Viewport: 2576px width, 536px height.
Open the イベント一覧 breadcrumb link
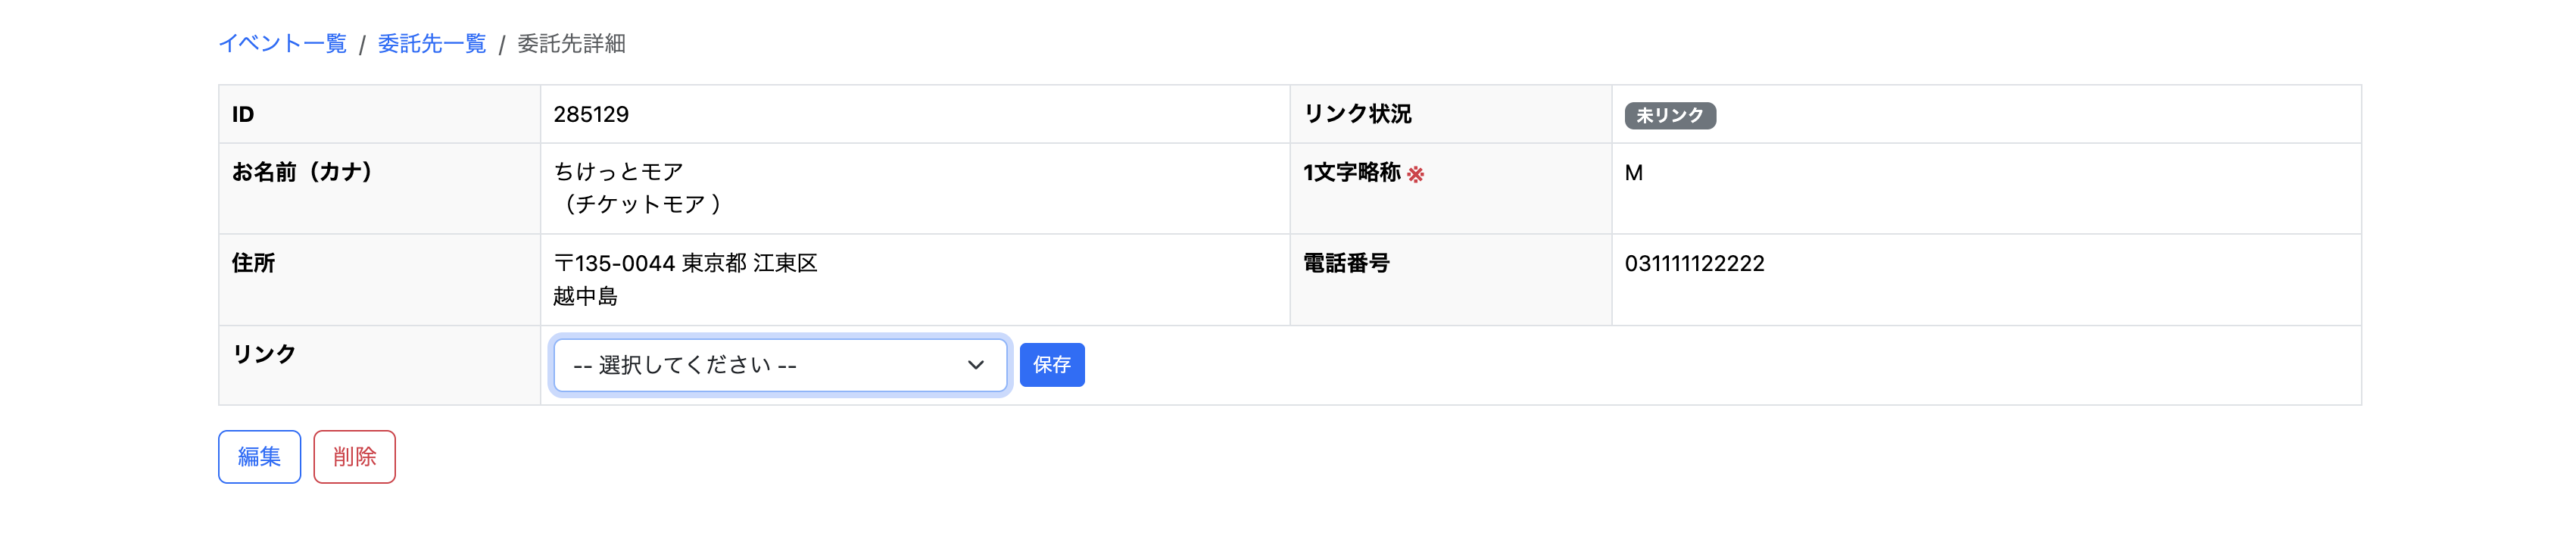(x=283, y=44)
